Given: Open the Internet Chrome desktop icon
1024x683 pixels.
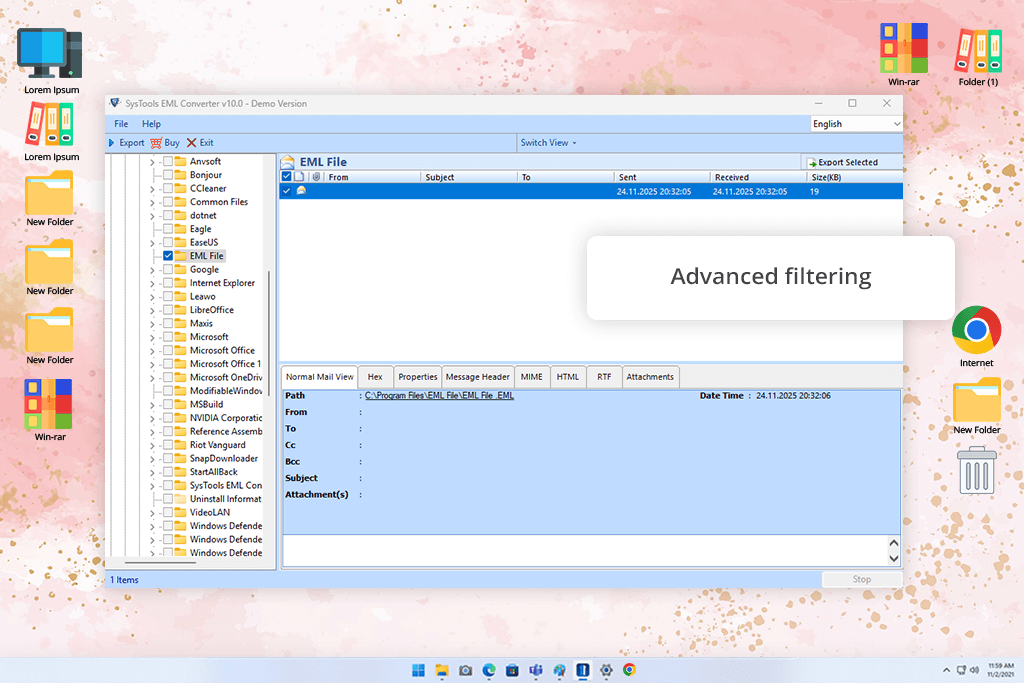Looking at the screenshot, I should (976, 330).
